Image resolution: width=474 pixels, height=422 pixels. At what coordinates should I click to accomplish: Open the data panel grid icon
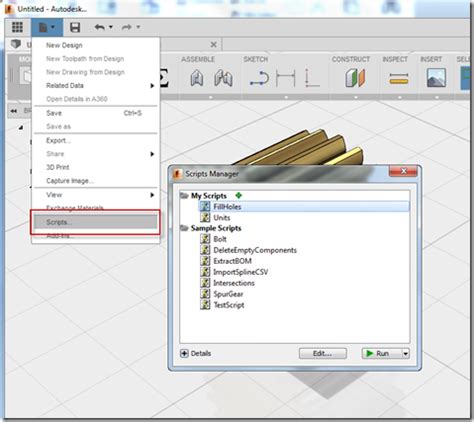tap(17, 27)
